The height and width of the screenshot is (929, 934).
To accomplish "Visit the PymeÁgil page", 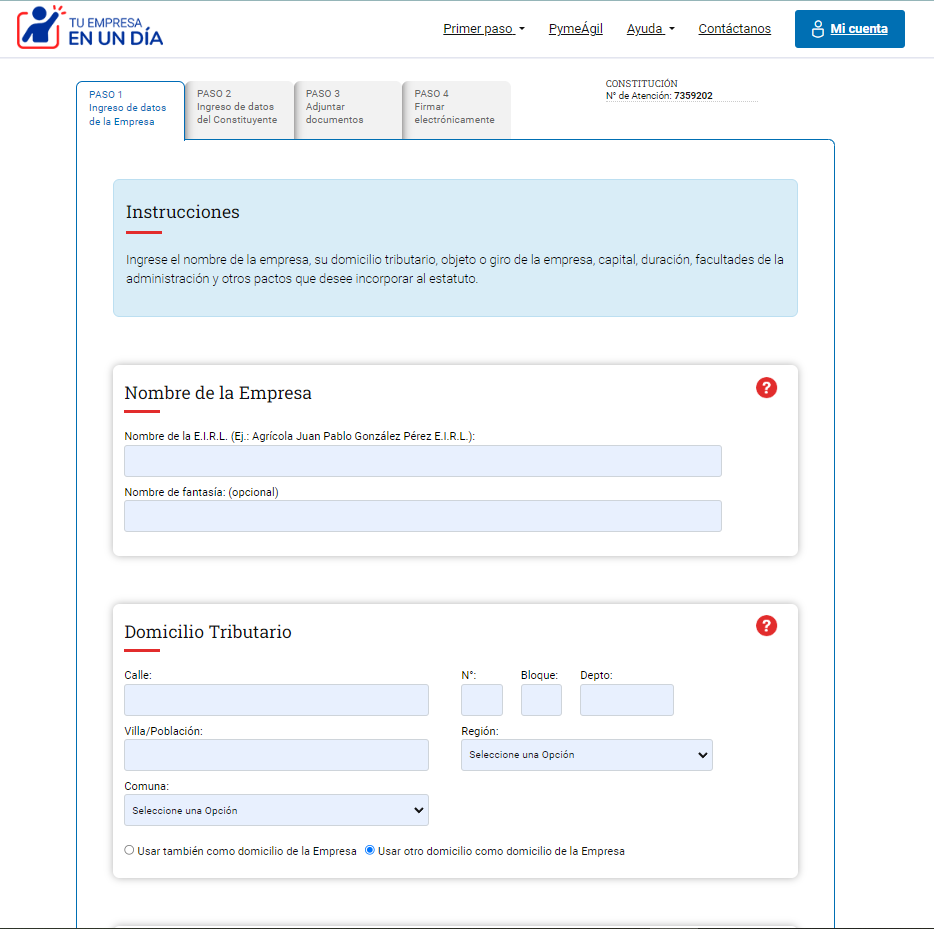I will tap(575, 28).
